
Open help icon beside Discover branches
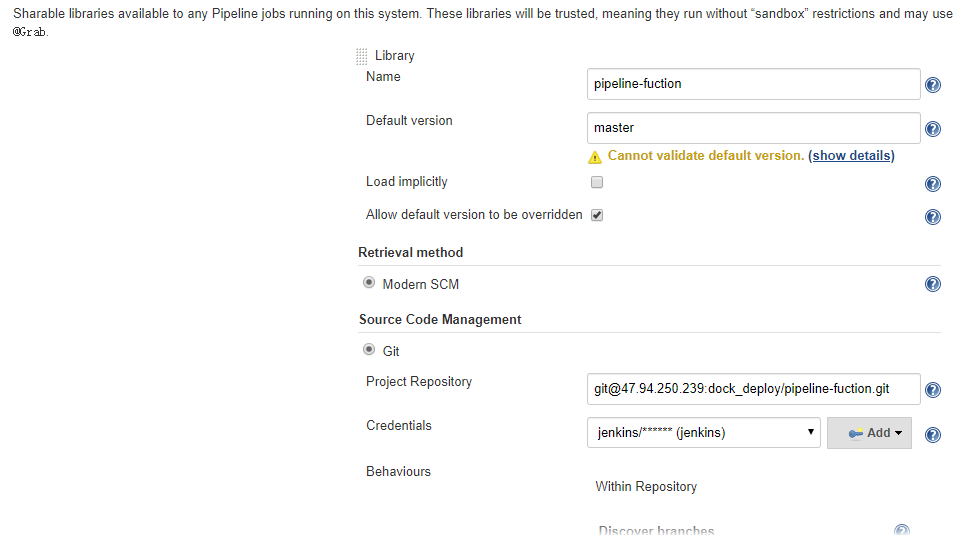pyautogui.click(x=901, y=530)
